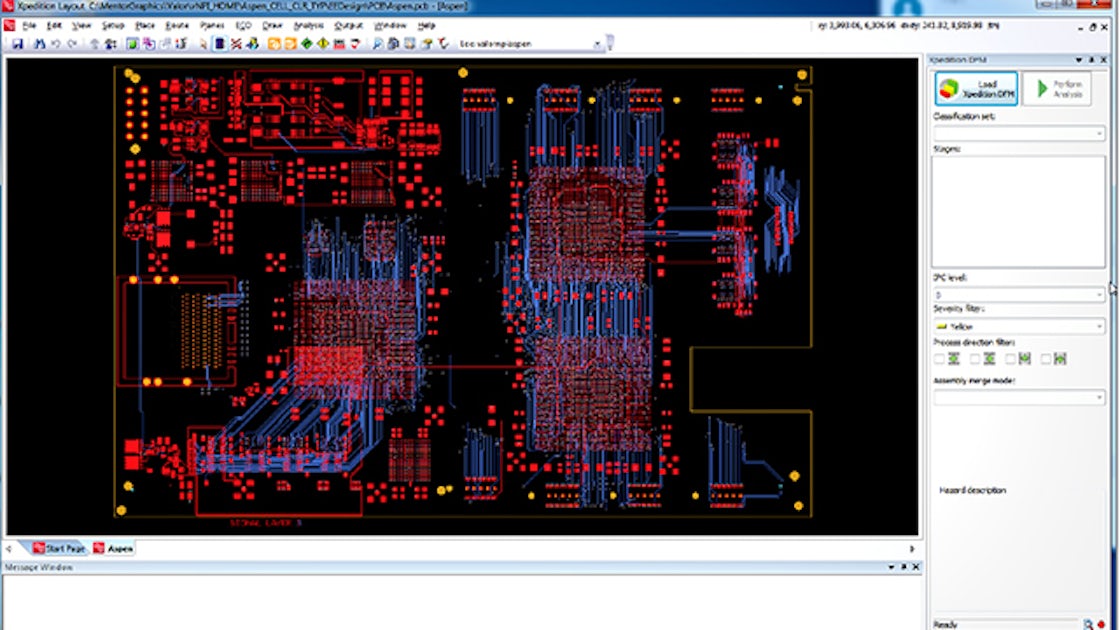Click the Save toolbar icon
This screenshot has width=1120, height=630.
tap(18, 43)
